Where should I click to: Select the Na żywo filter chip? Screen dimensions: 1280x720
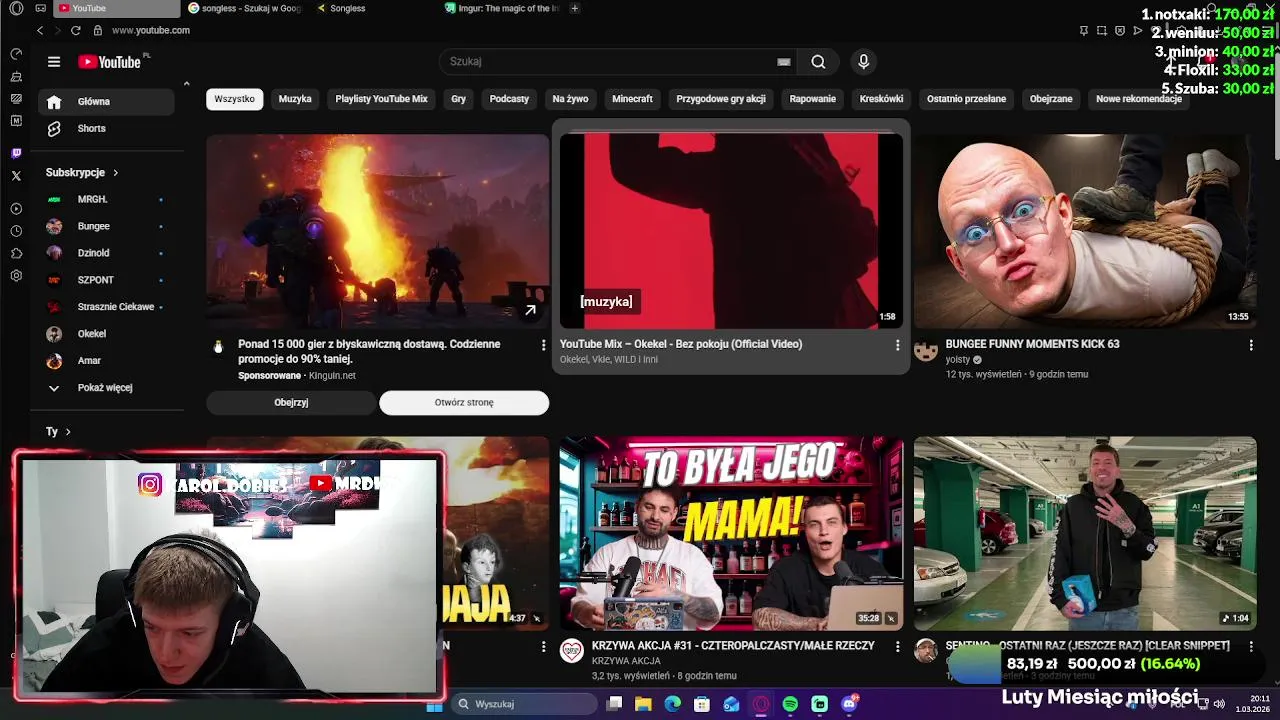(x=570, y=99)
